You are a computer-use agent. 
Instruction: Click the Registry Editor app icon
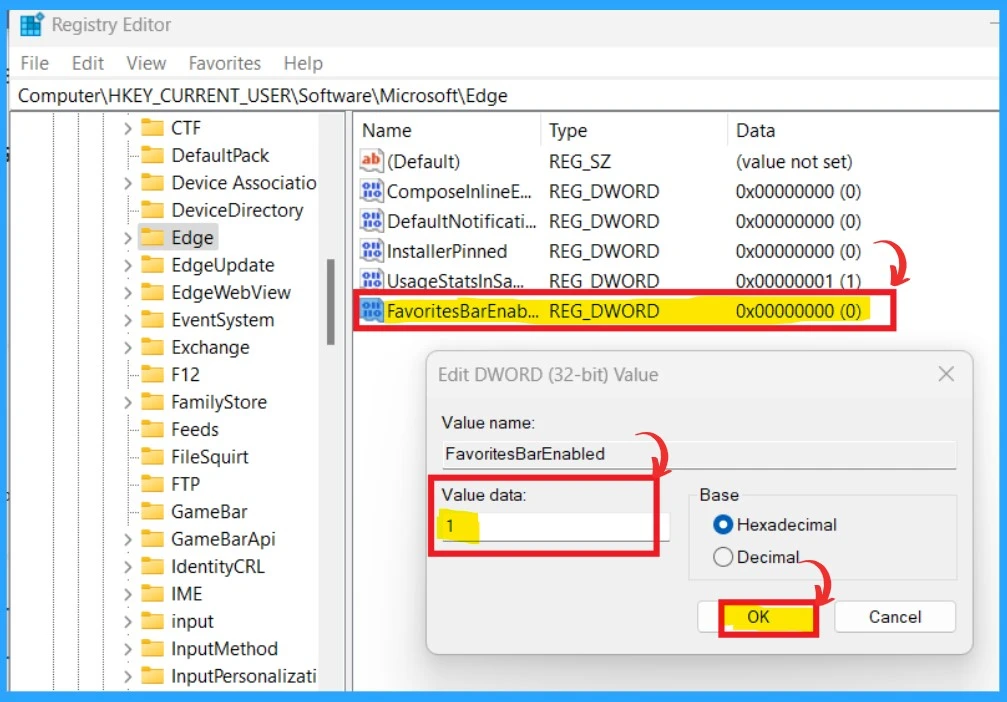[x=31, y=24]
